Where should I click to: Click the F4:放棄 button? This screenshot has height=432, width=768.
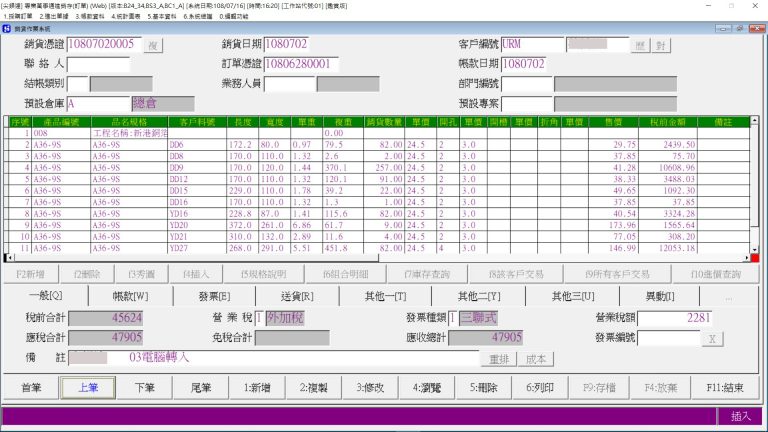click(661, 387)
